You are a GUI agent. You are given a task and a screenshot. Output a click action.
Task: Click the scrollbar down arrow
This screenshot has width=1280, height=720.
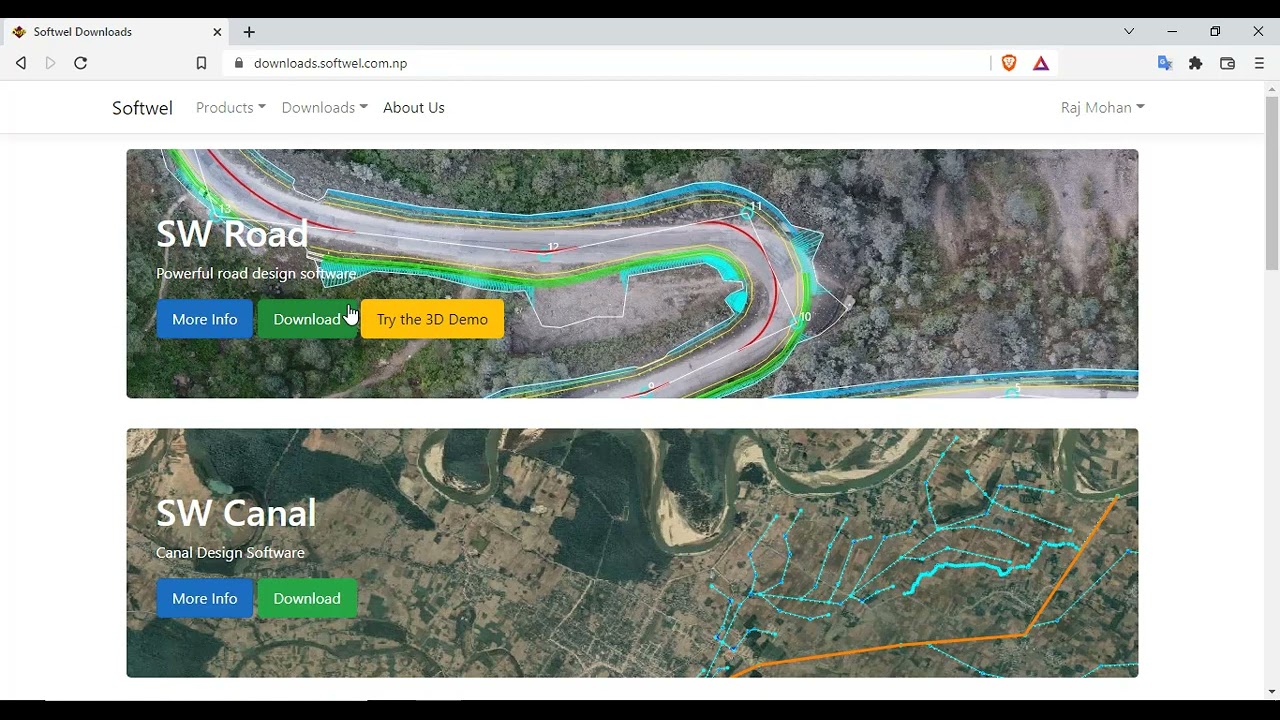pos(1272,692)
